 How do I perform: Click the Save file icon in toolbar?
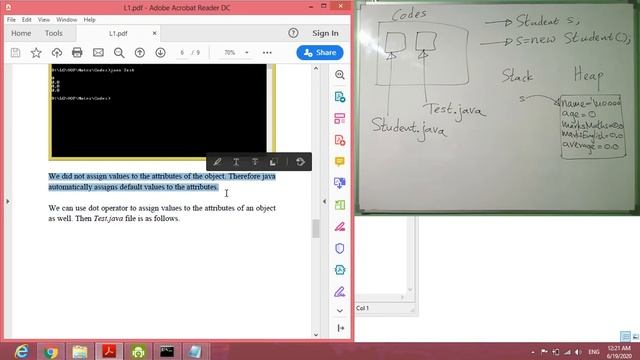16,53
